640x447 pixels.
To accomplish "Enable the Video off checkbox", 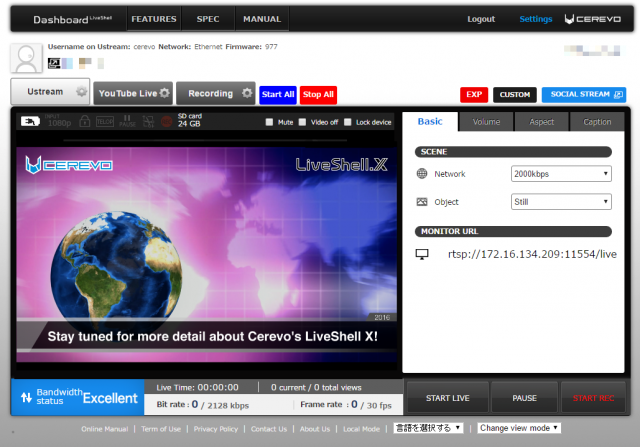I will (x=302, y=122).
